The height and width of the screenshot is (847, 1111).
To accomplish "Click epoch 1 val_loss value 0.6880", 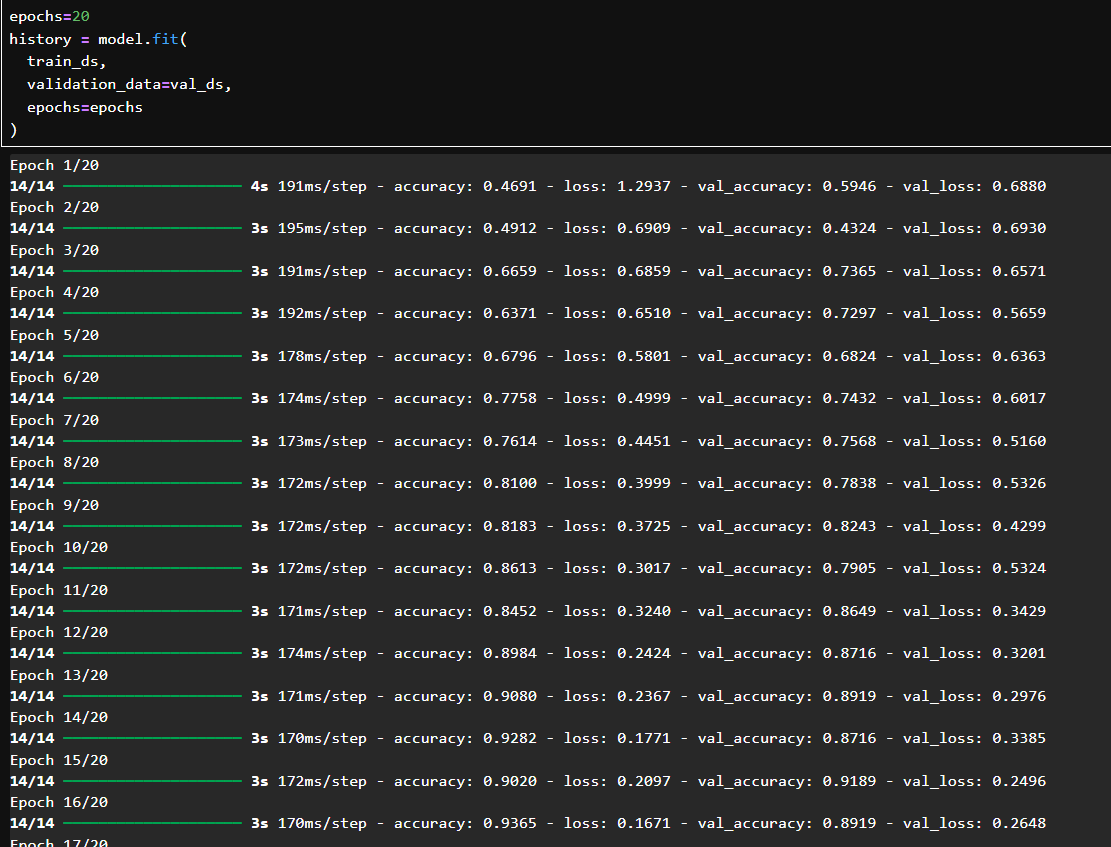I will click(x=1019, y=186).
